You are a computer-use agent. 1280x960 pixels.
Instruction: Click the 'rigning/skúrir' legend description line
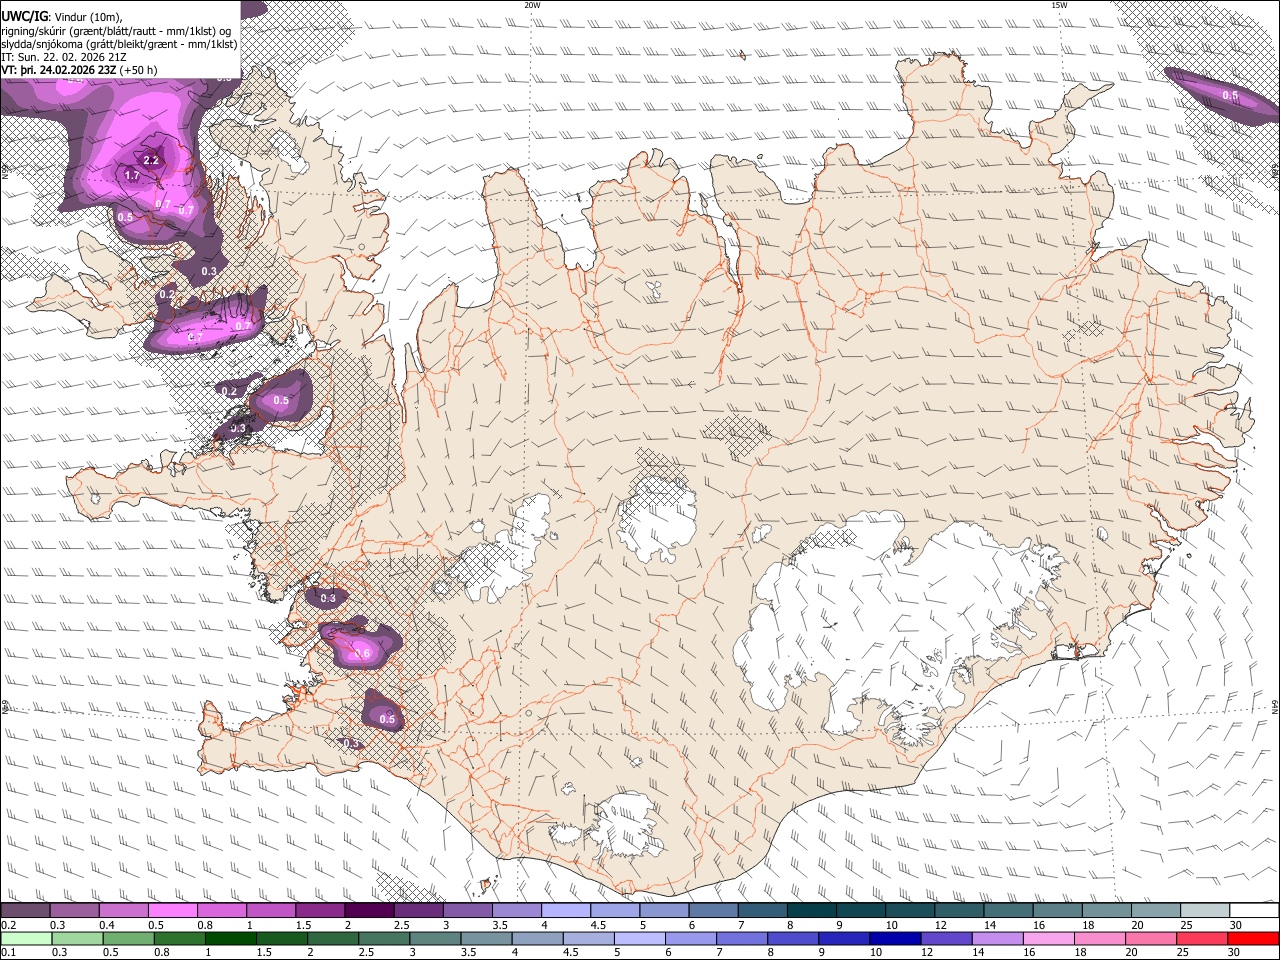[116, 30]
